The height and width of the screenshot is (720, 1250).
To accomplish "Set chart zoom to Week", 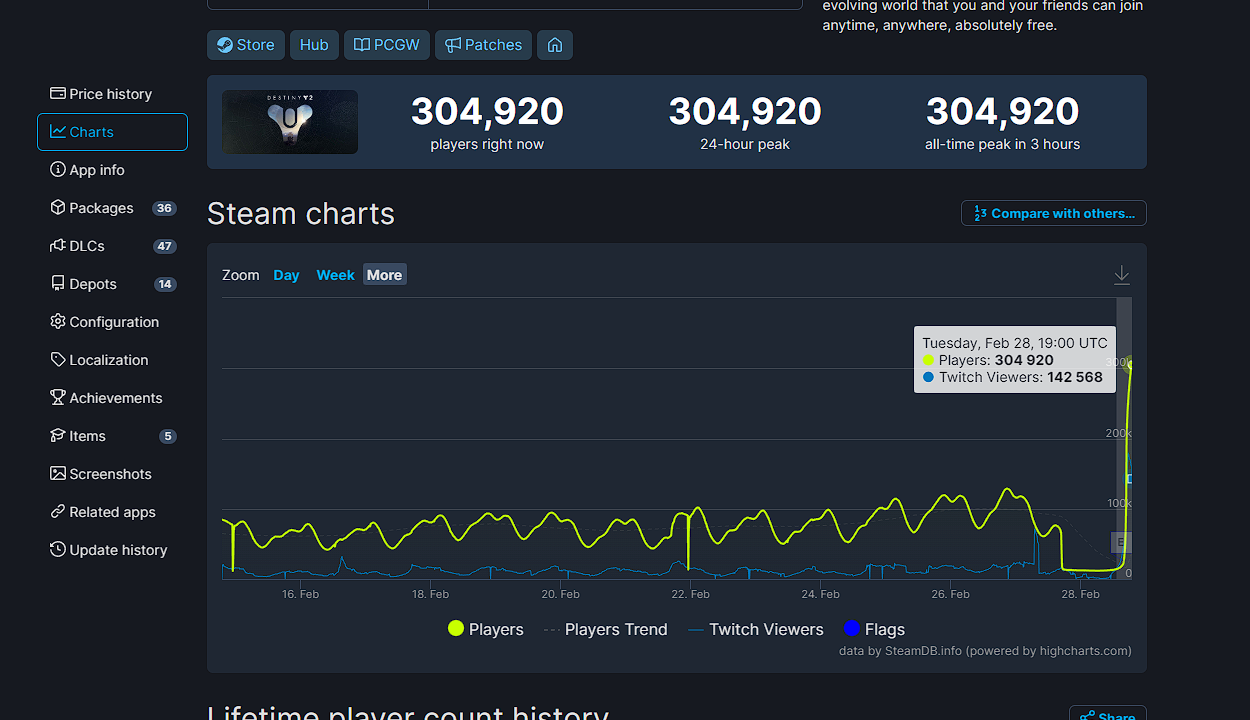I will (335, 275).
